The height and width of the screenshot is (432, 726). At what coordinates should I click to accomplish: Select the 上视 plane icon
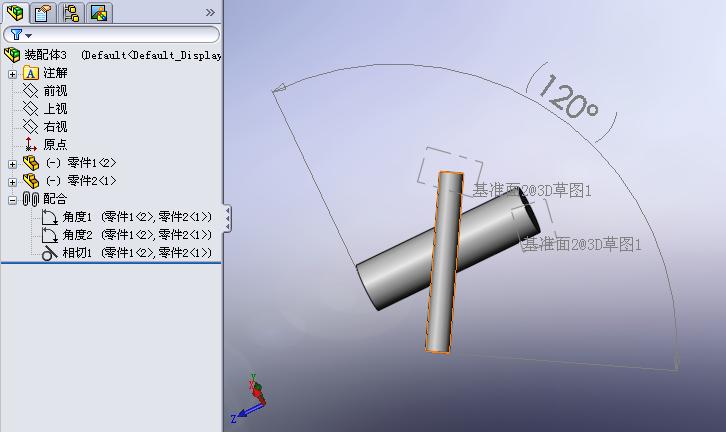(31, 109)
